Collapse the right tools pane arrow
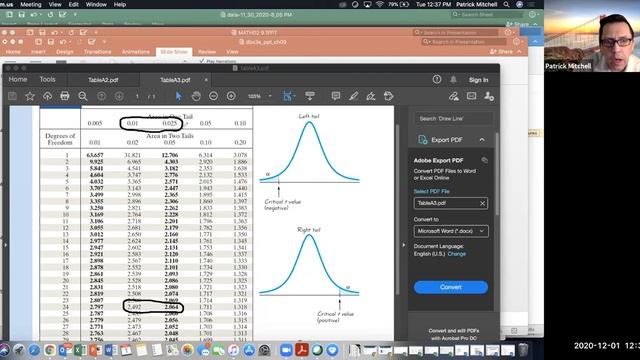The width and height of the screenshot is (640, 360). [x=404, y=245]
